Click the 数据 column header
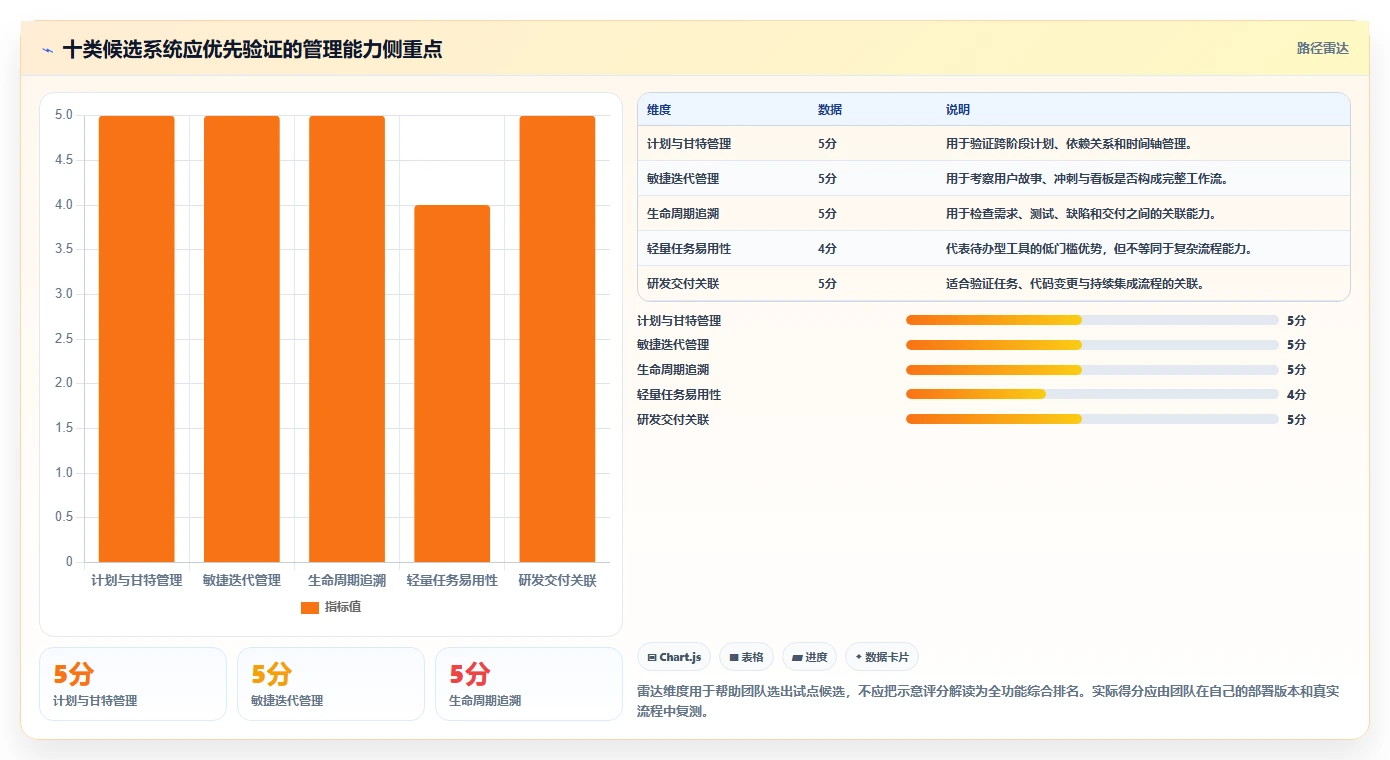 pyautogui.click(x=830, y=109)
